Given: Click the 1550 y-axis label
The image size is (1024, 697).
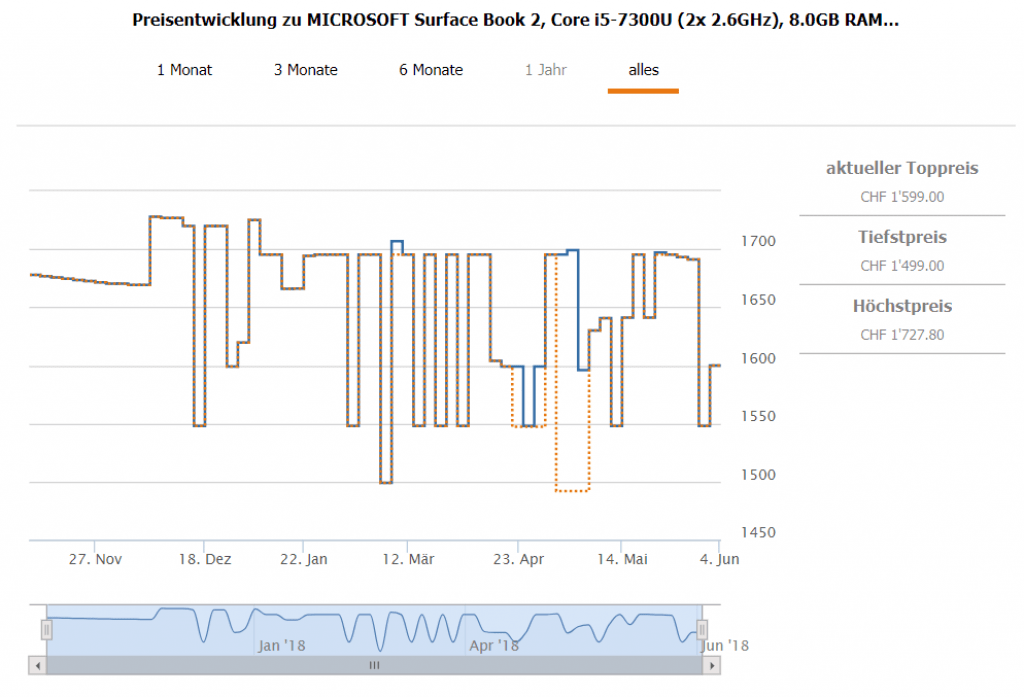Looking at the screenshot, I should point(758,416).
